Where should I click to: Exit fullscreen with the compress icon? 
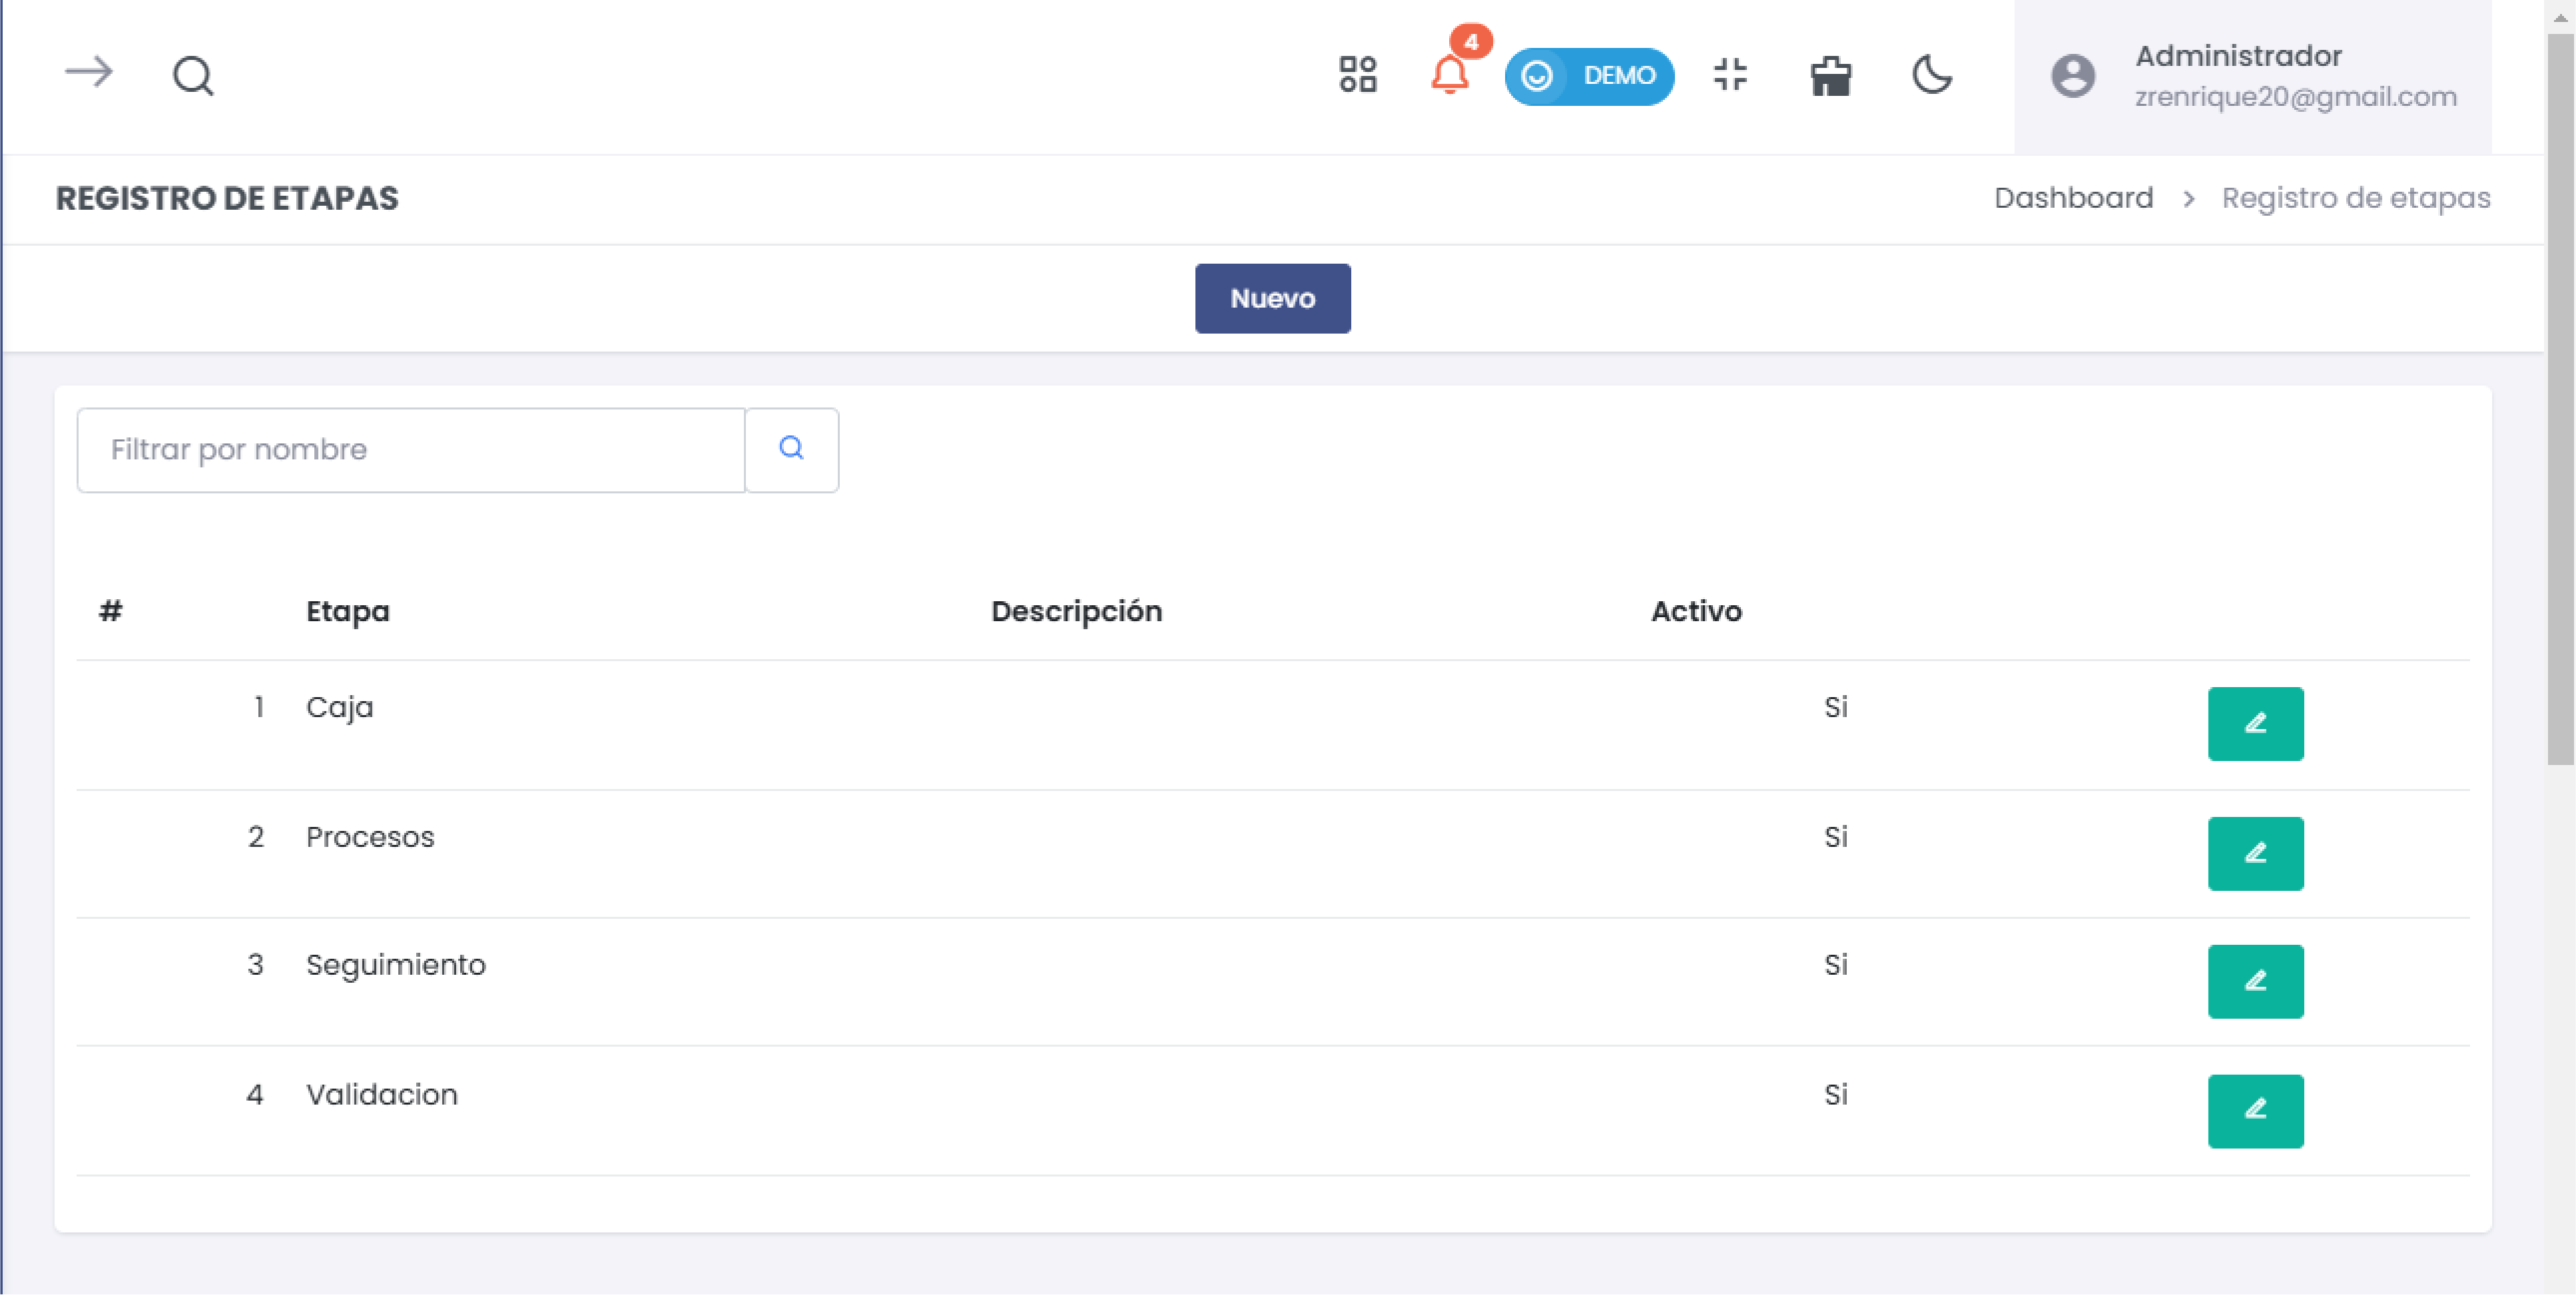1730,75
